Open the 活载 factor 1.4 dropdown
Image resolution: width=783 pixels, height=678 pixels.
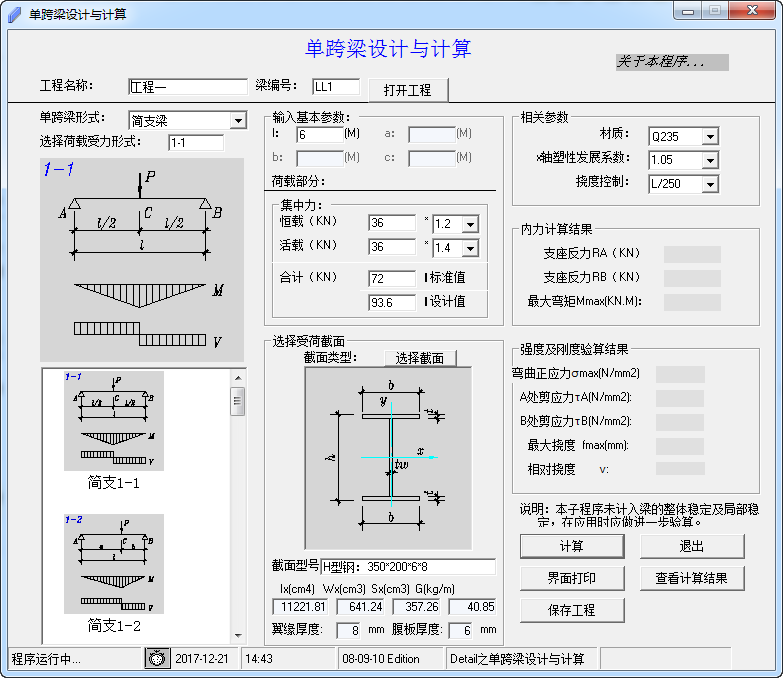470,248
